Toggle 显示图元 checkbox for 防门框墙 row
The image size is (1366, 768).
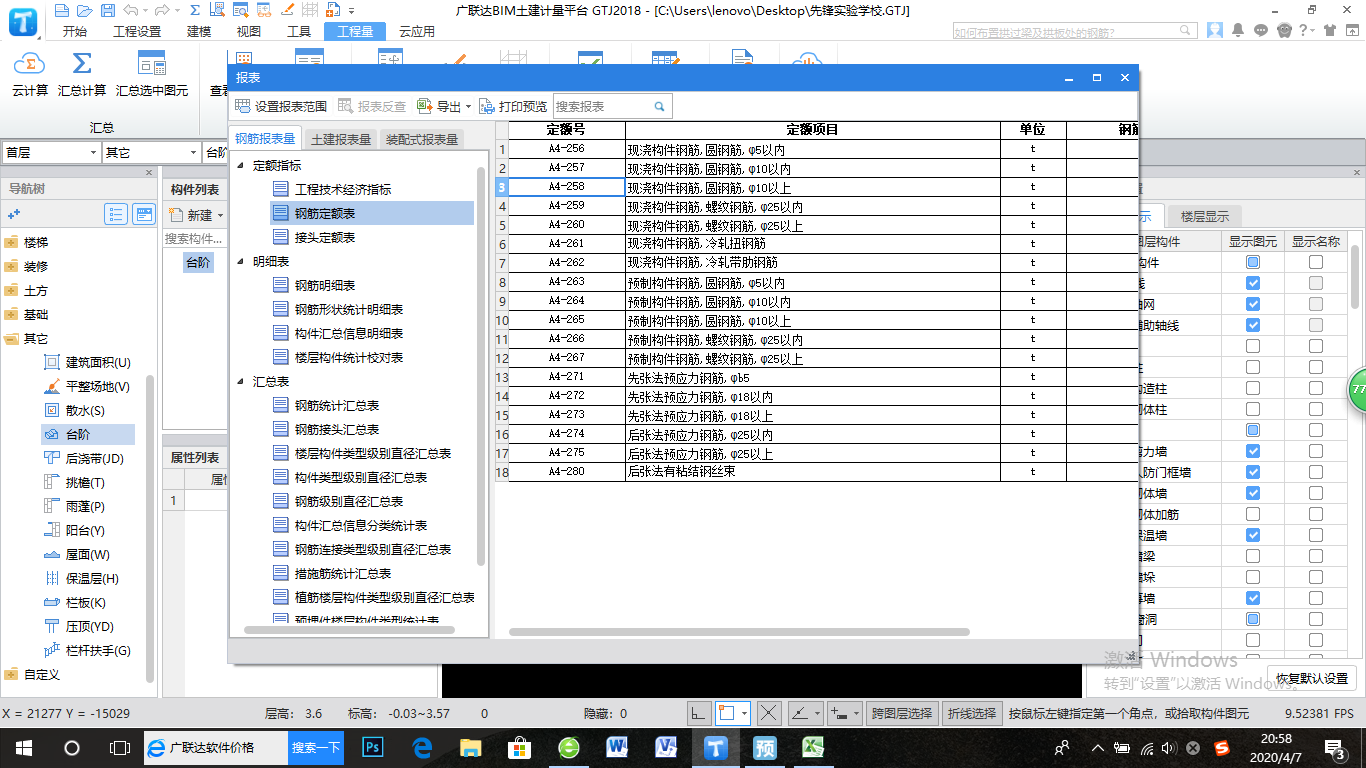click(1253, 472)
